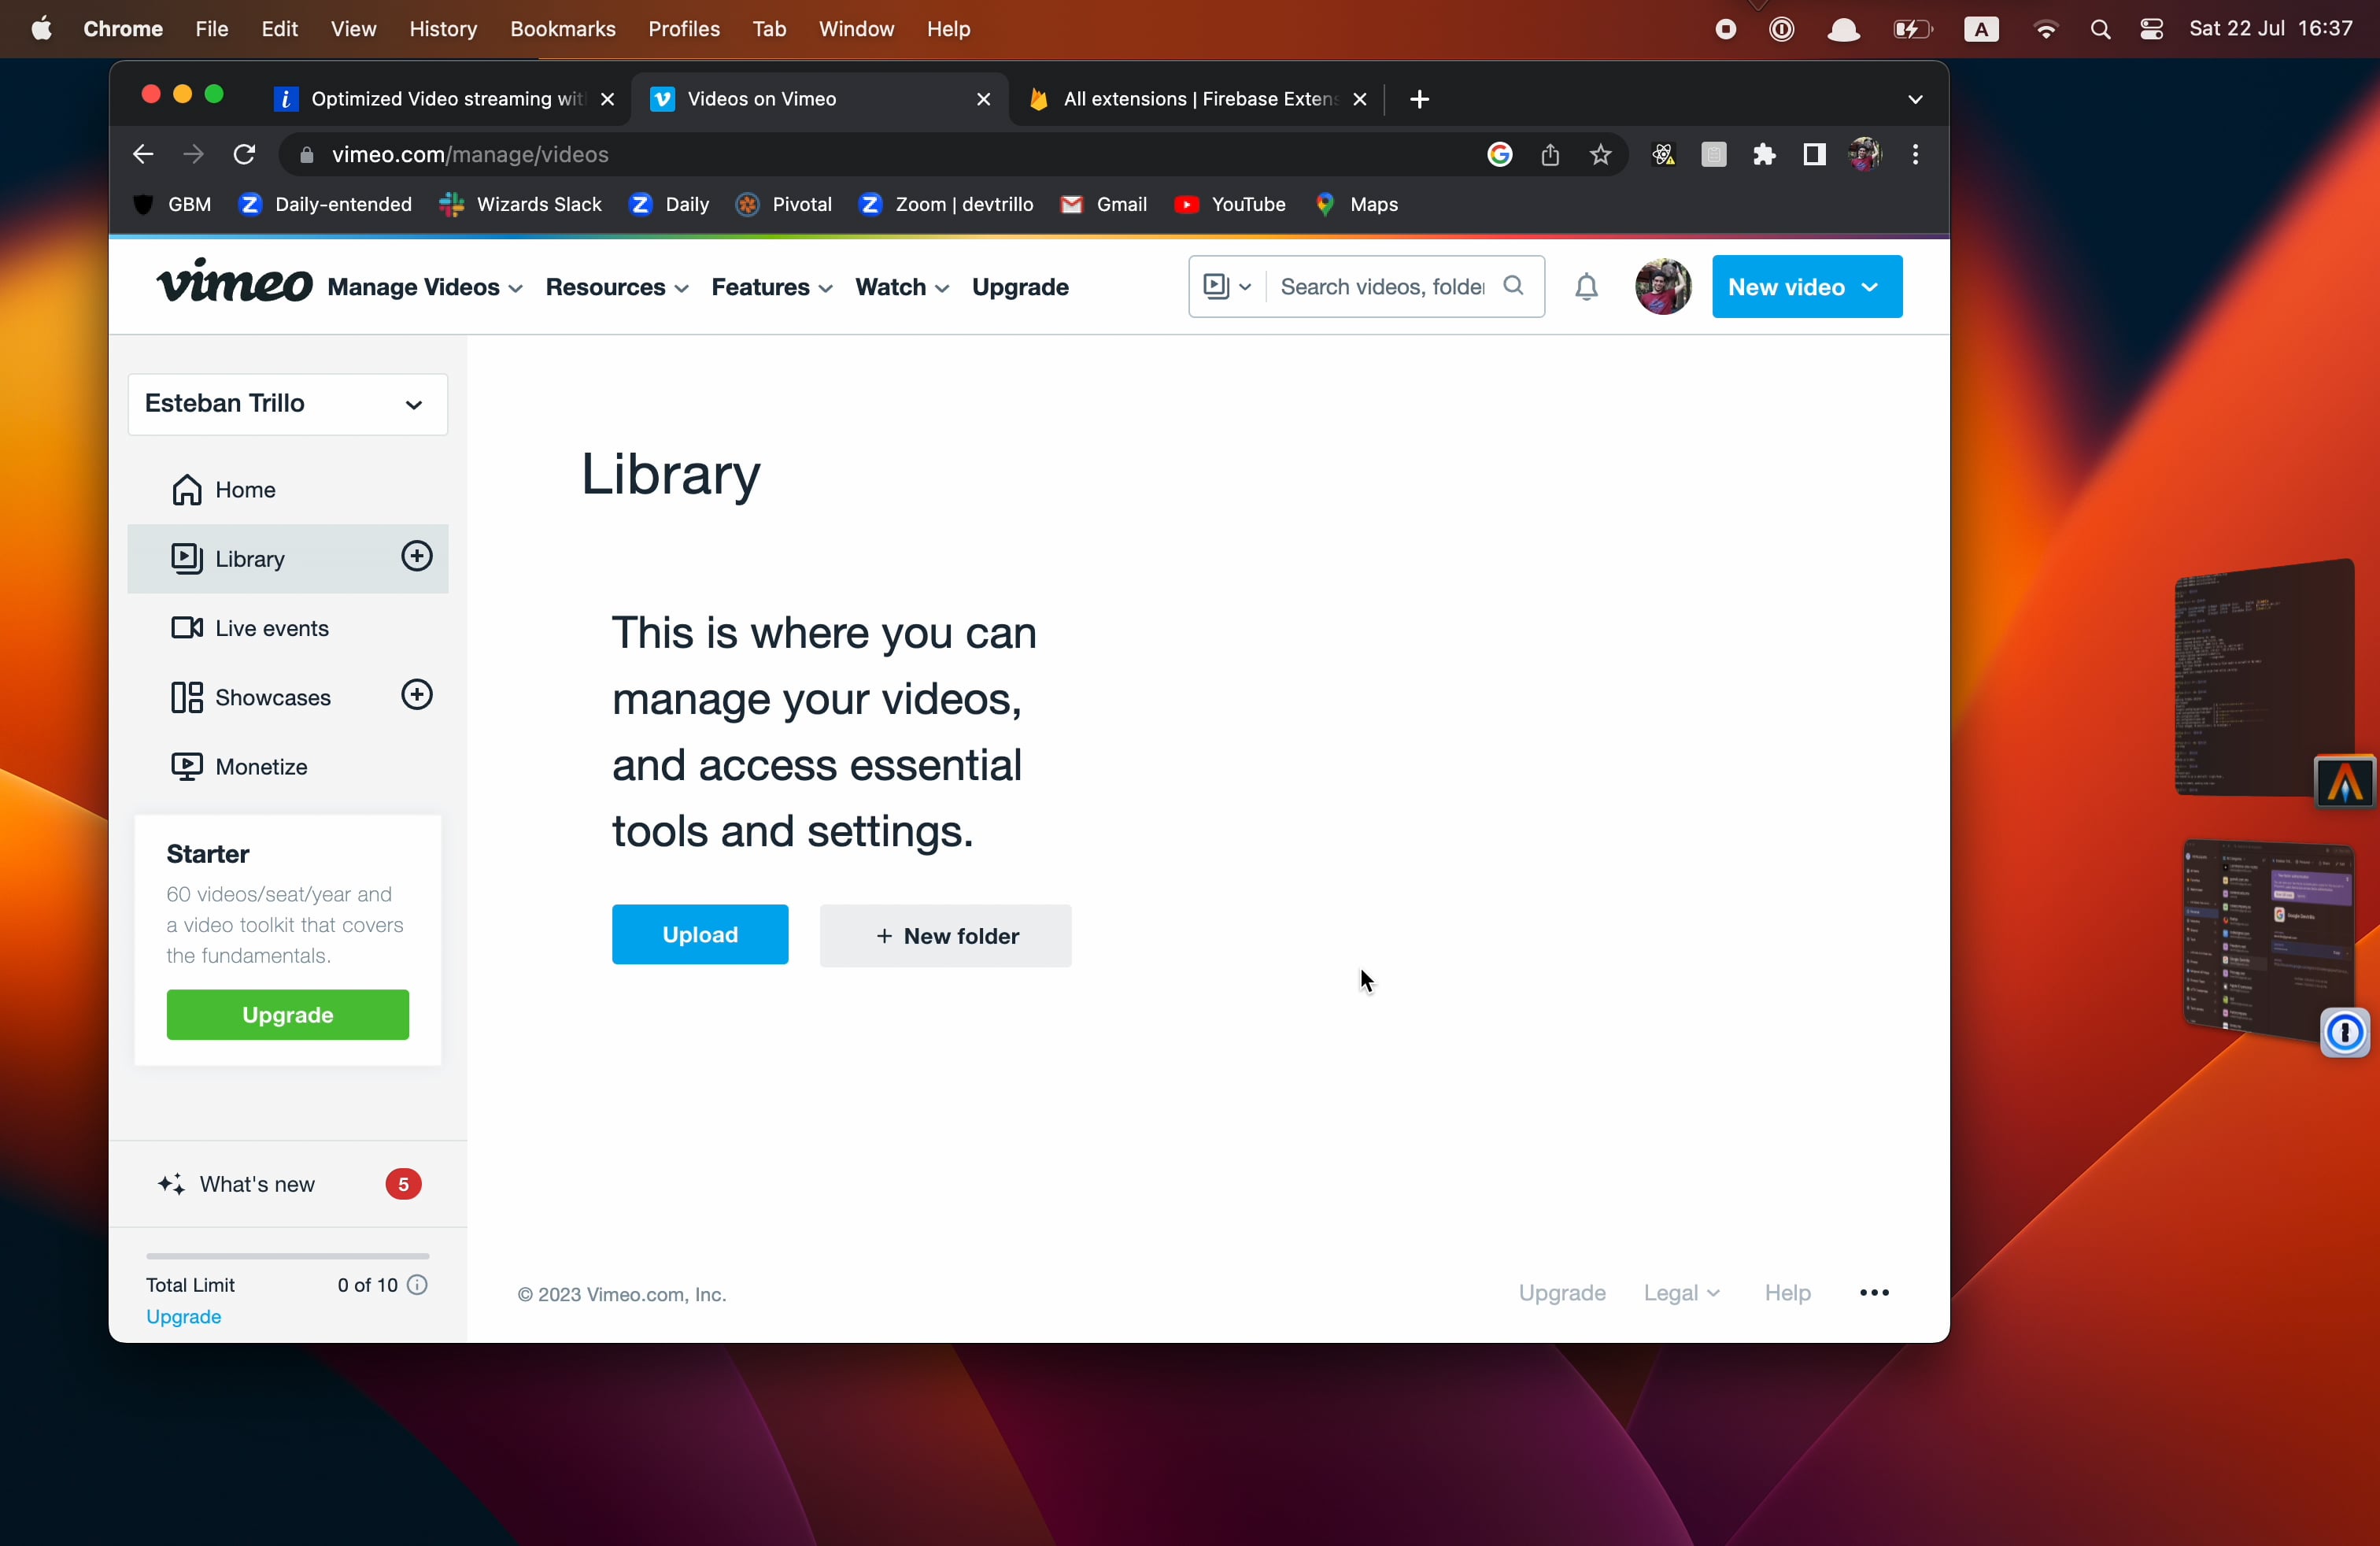2380x1546 pixels.
Task: Click user avatar in Vimeo header
Action: pos(1662,287)
